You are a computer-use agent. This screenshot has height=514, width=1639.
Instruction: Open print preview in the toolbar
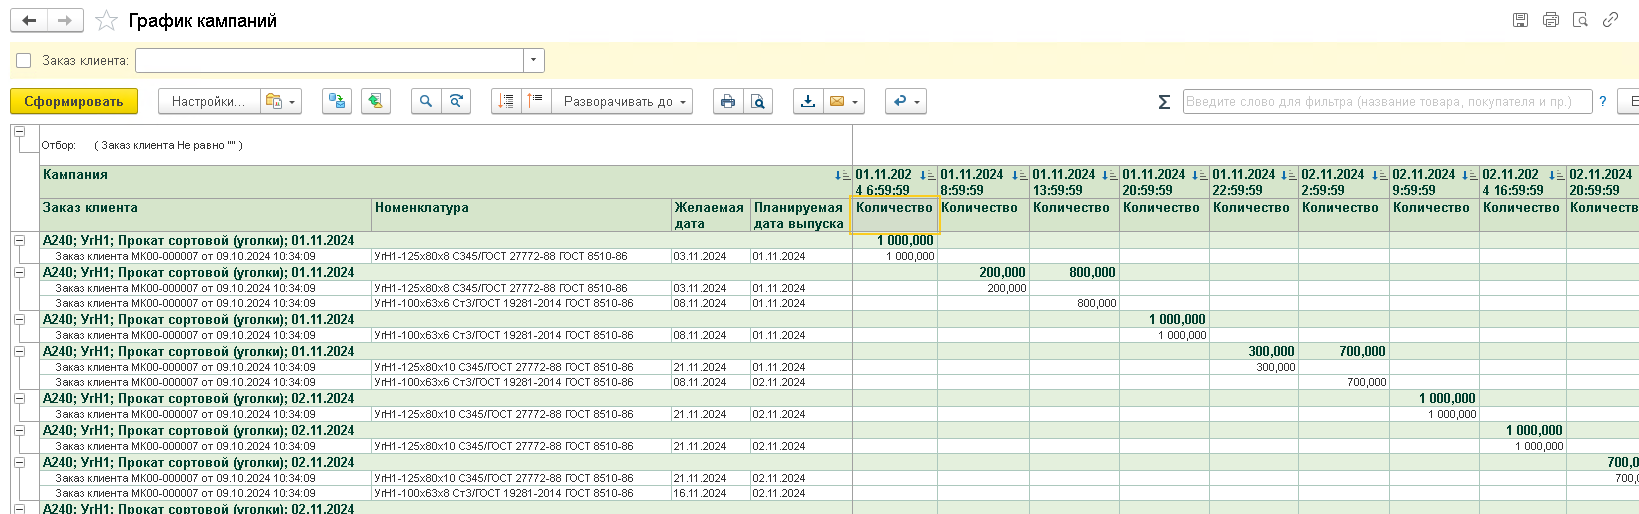pyautogui.click(x=758, y=102)
